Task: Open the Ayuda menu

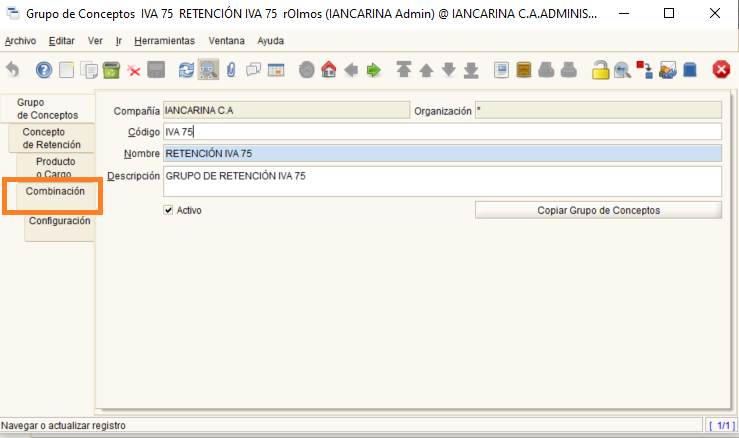Action: pos(271,41)
